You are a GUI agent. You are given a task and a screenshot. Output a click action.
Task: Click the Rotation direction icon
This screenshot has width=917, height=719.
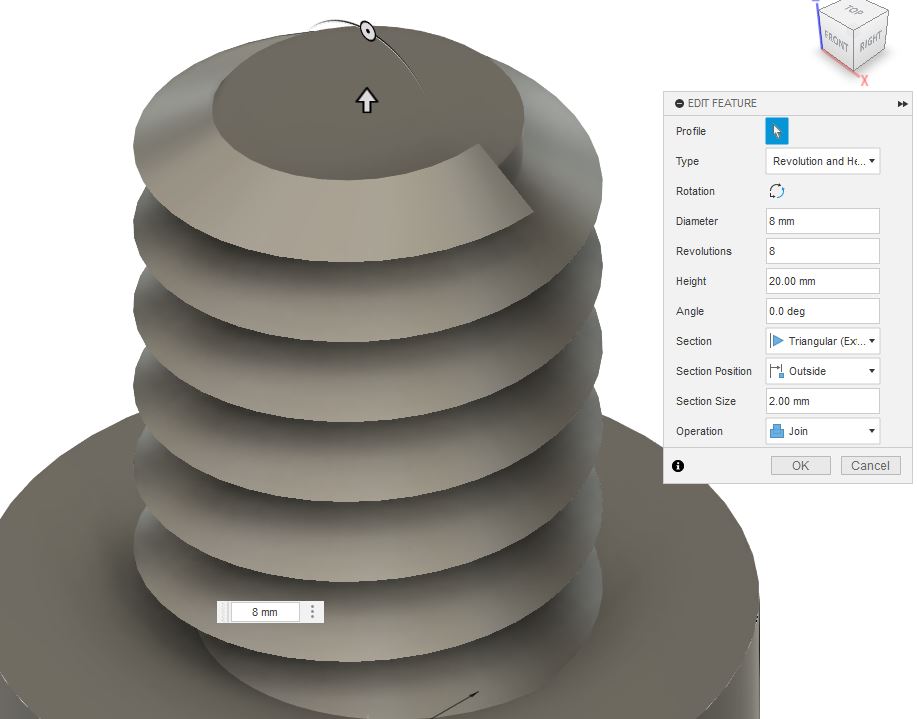click(x=776, y=191)
